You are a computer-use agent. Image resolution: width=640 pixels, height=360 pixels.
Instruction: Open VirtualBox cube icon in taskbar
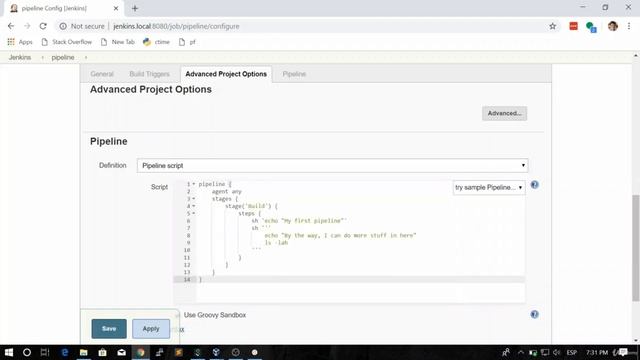pos(216,352)
